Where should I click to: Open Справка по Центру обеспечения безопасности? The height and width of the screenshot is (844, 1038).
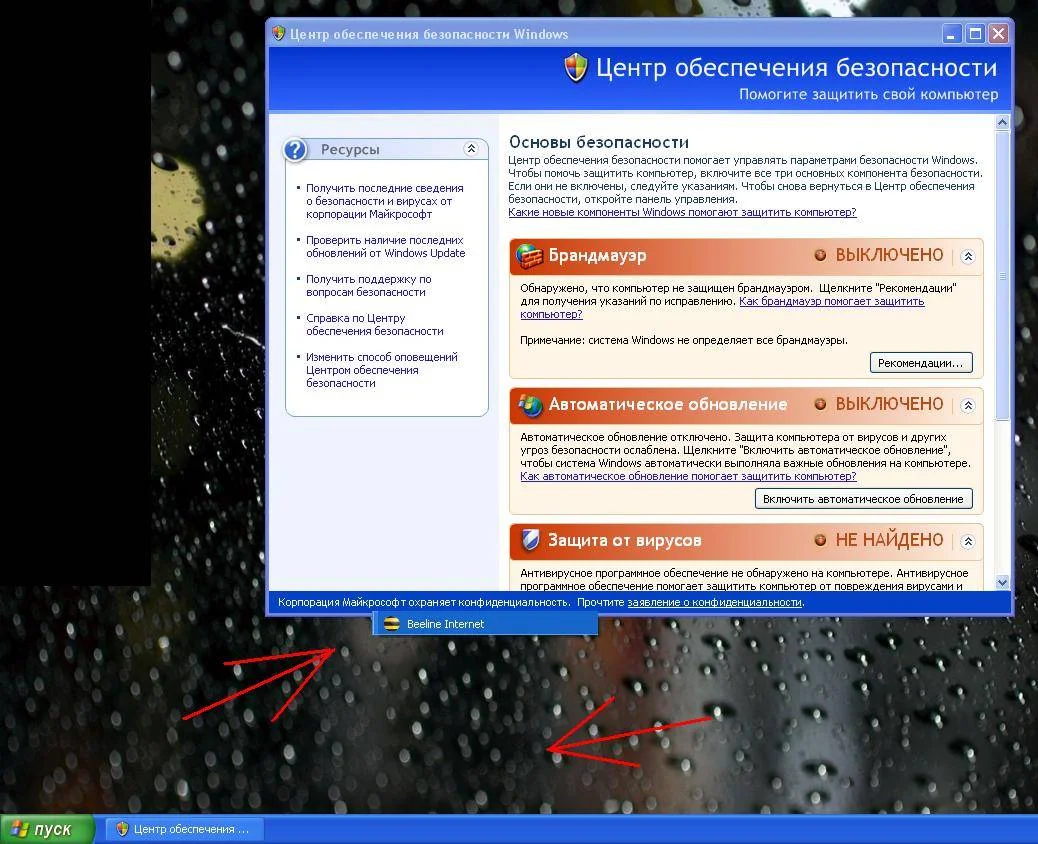pyautogui.click(x=374, y=324)
